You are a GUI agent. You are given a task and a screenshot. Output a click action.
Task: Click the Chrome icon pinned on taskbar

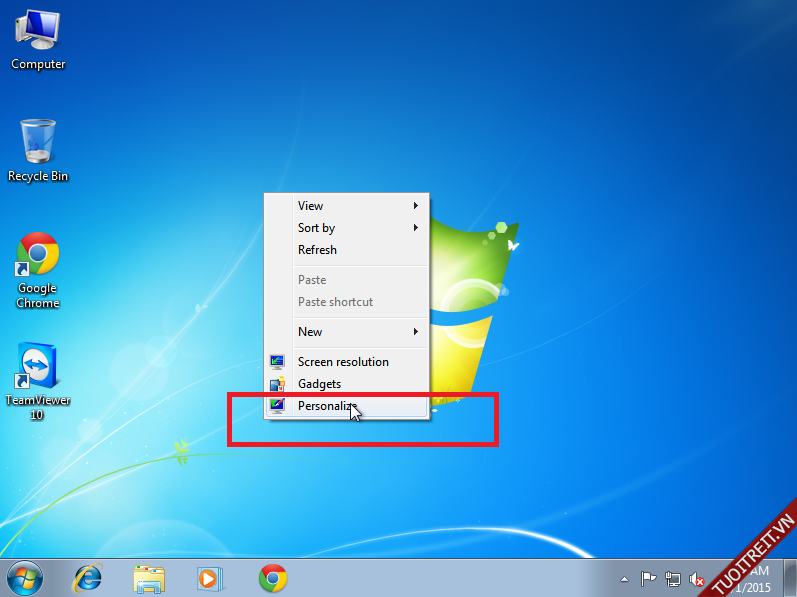tap(272, 577)
